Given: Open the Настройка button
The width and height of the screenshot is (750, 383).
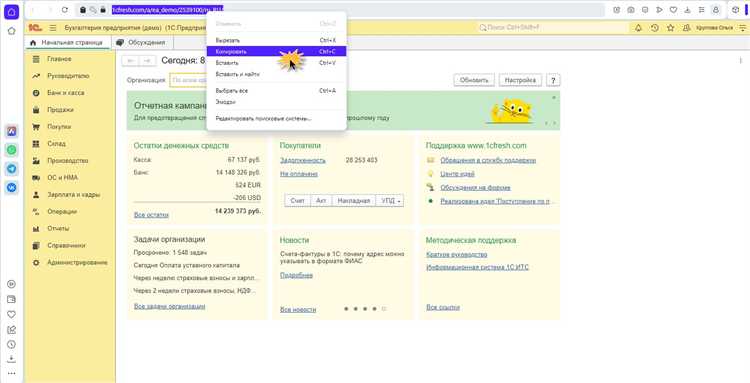Looking at the screenshot, I should coord(520,80).
